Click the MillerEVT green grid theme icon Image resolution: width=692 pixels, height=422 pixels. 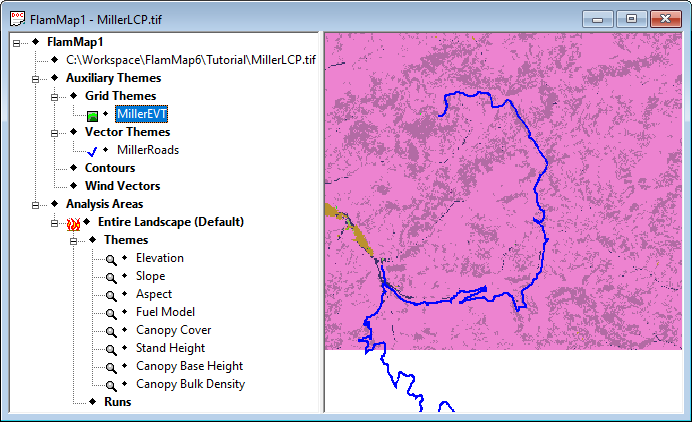tap(92, 116)
